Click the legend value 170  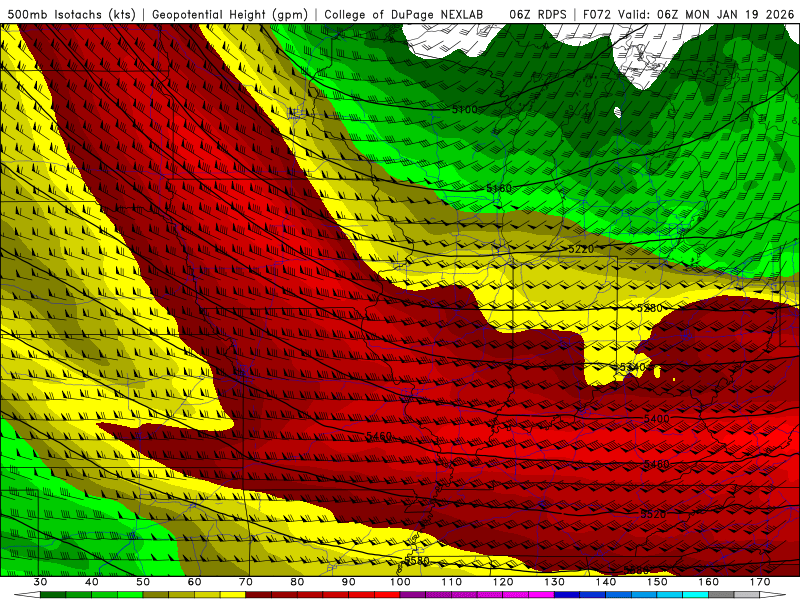click(x=760, y=582)
